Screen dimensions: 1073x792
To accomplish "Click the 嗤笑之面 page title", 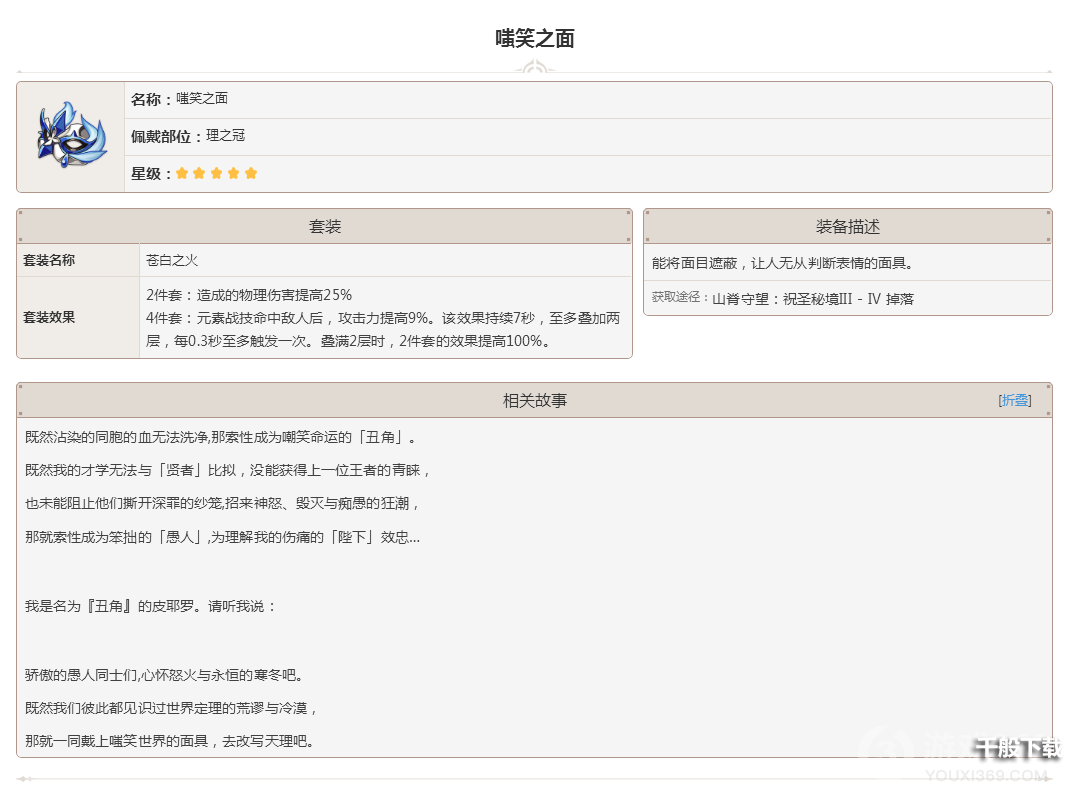I will point(535,39).
